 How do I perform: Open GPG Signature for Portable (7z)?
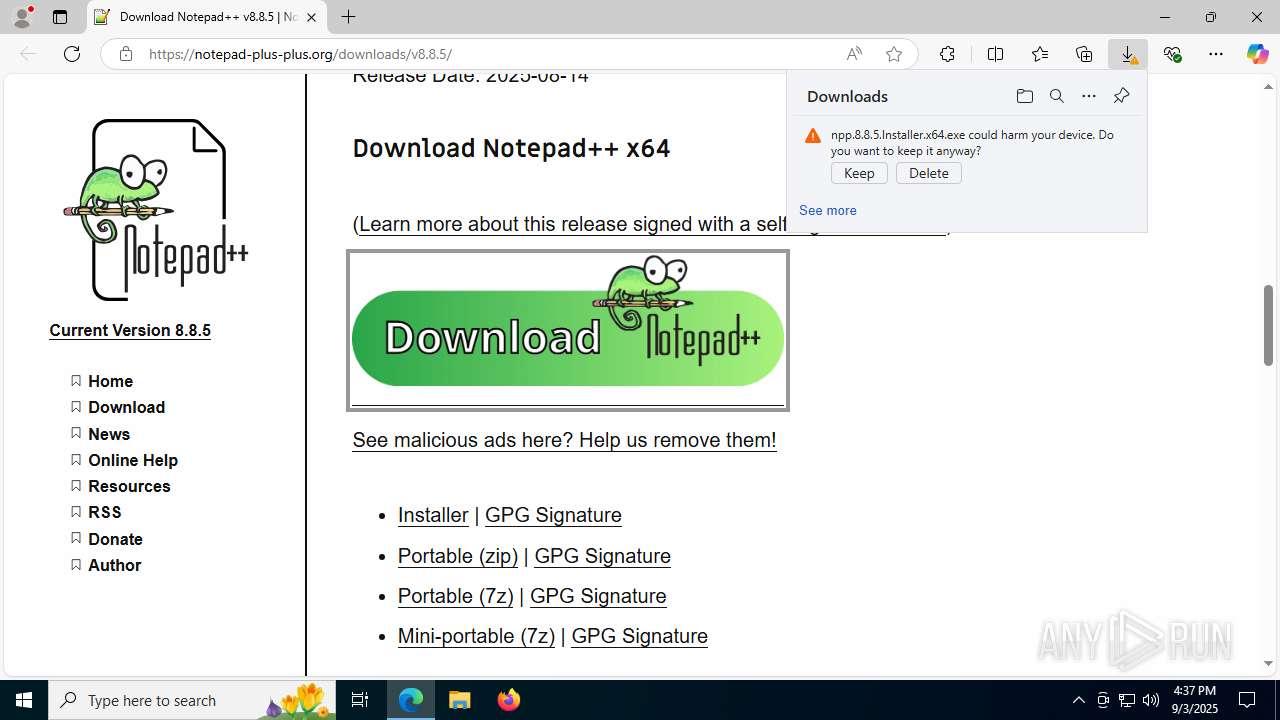point(598,596)
